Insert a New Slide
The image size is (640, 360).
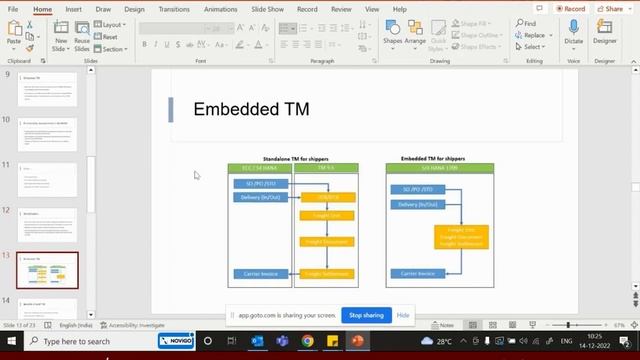tap(61, 36)
